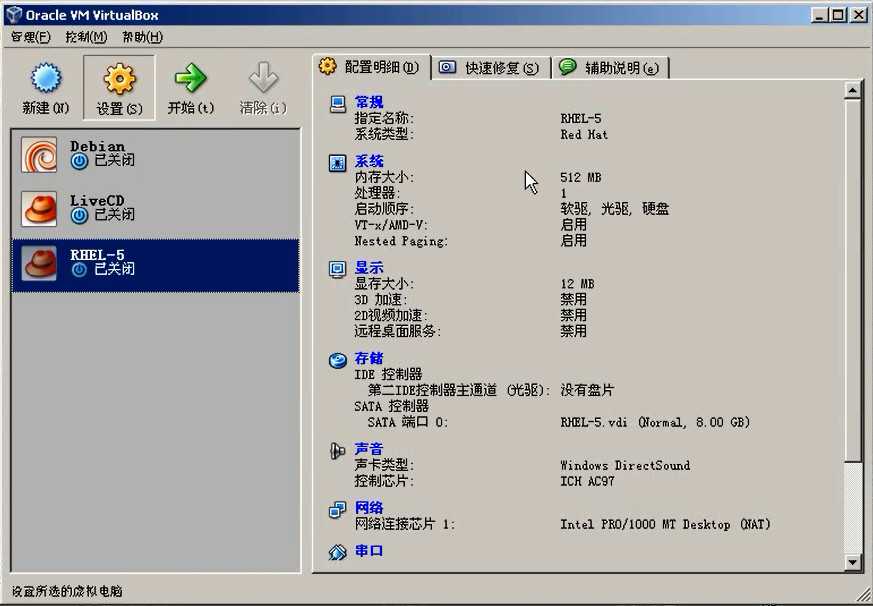
Task: Click the Intel PRO/1000 MT Desktop value
Action: pos(665,525)
